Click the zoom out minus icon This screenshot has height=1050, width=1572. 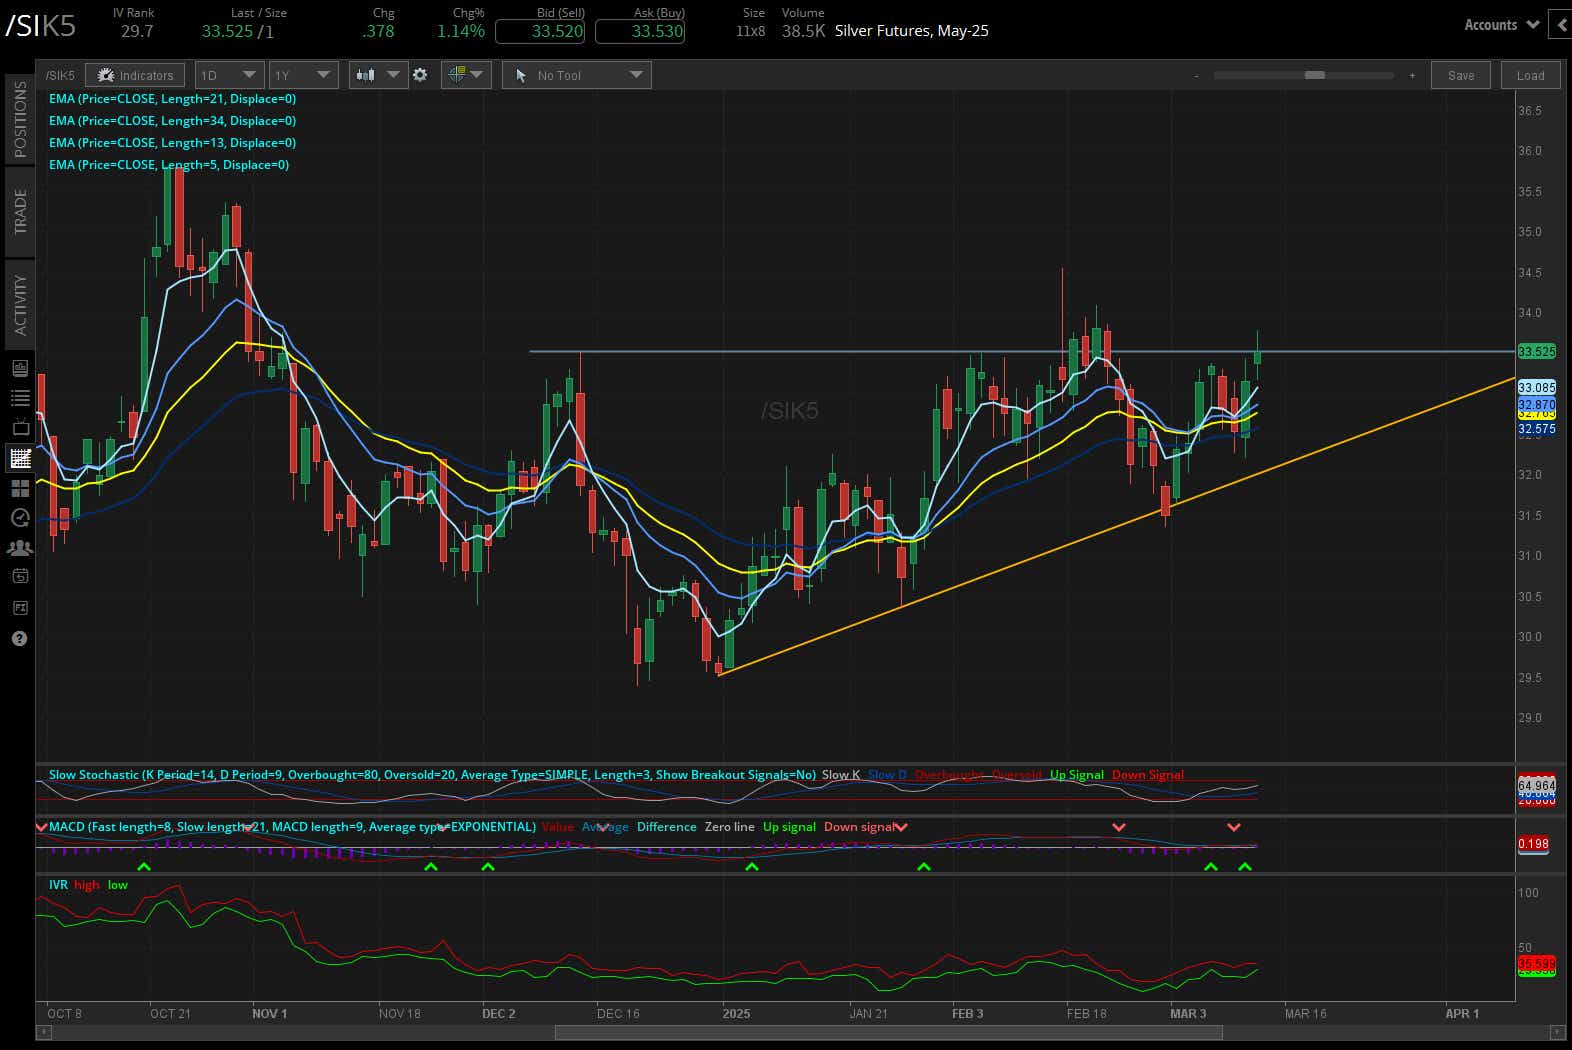click(x=1197, y=75)
